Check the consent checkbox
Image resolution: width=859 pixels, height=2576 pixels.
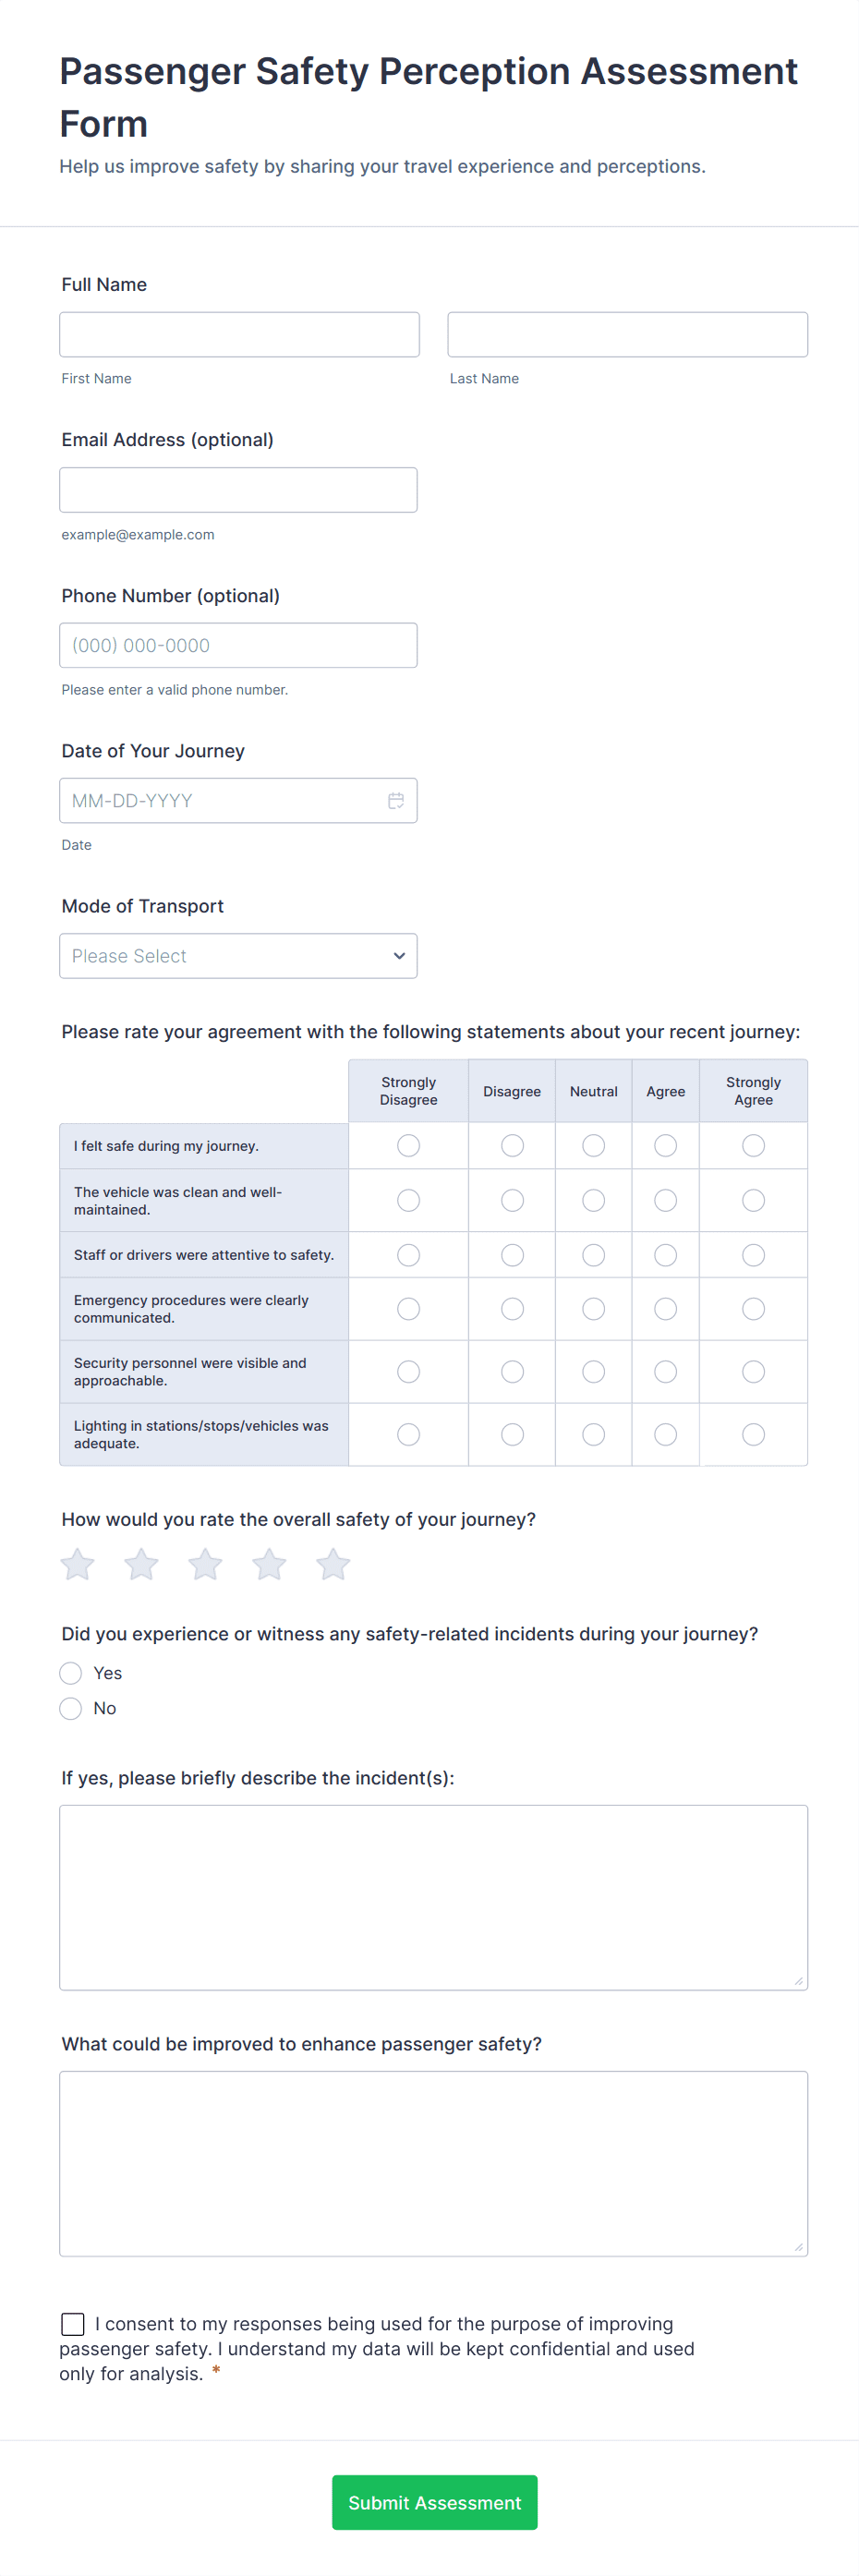[73, 2324]
